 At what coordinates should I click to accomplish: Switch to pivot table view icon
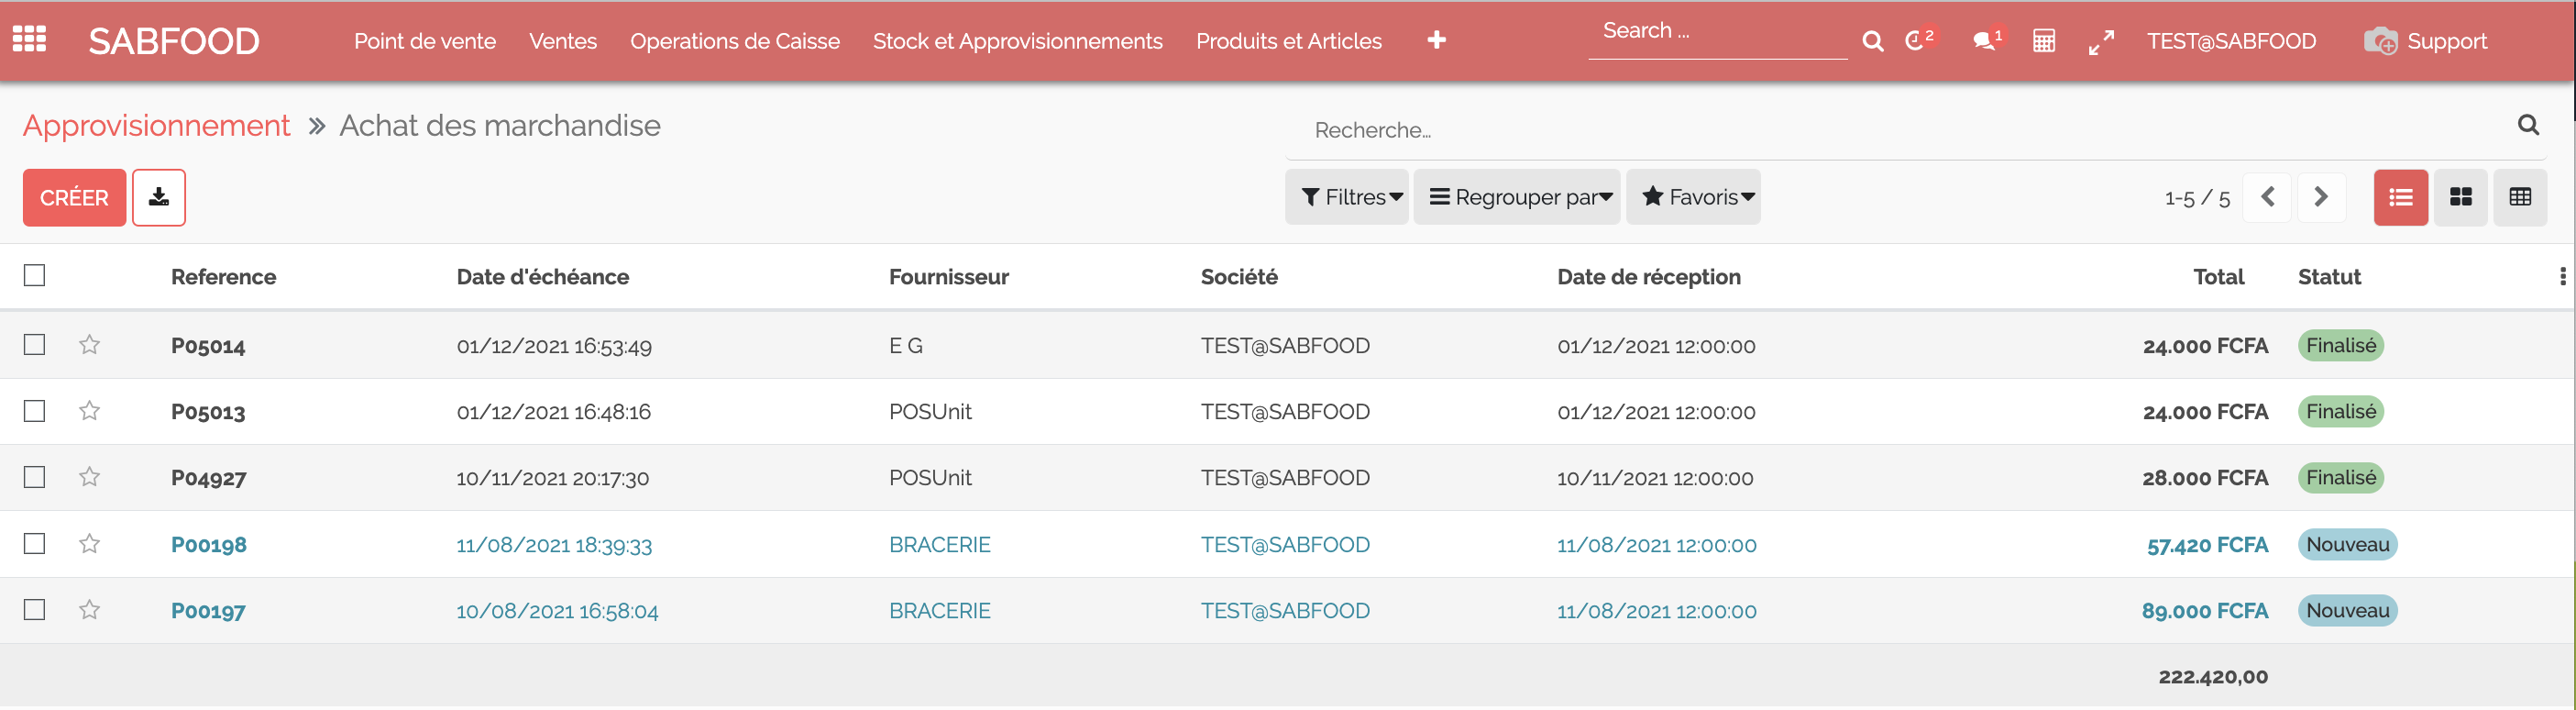point(2520,198)
